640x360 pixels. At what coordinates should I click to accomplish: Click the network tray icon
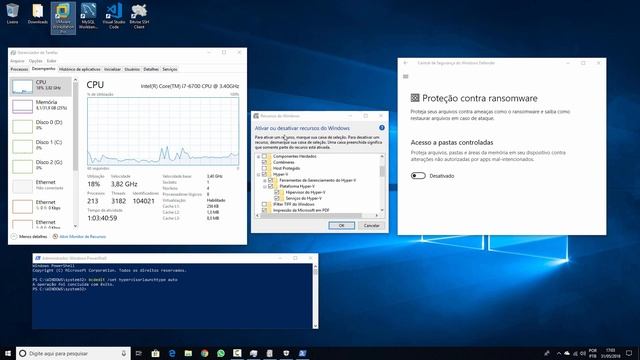575,353
